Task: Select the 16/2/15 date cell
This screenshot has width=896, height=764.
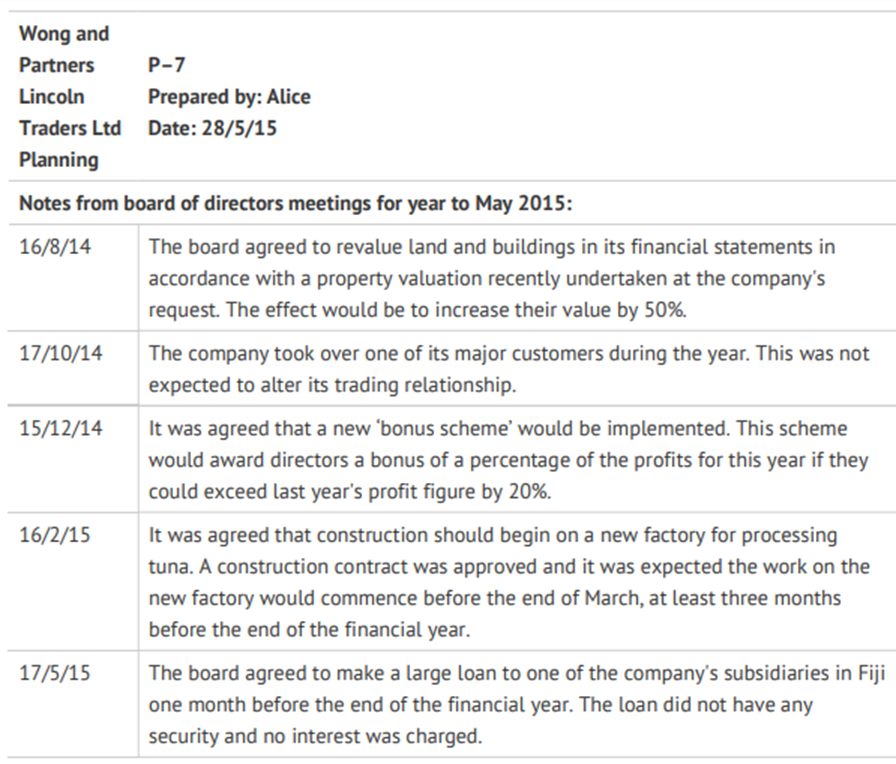Action: 55,535
